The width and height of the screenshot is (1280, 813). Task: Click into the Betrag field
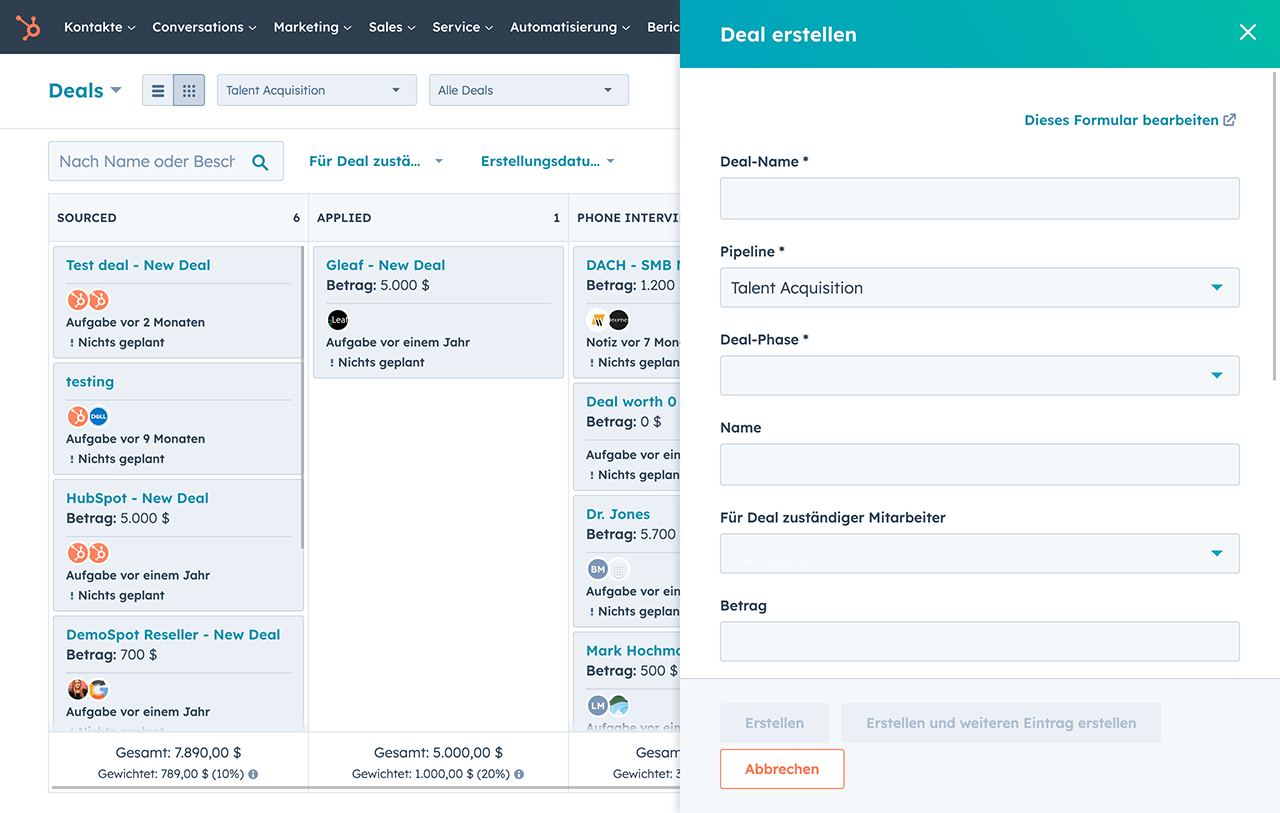coord(979,642)
